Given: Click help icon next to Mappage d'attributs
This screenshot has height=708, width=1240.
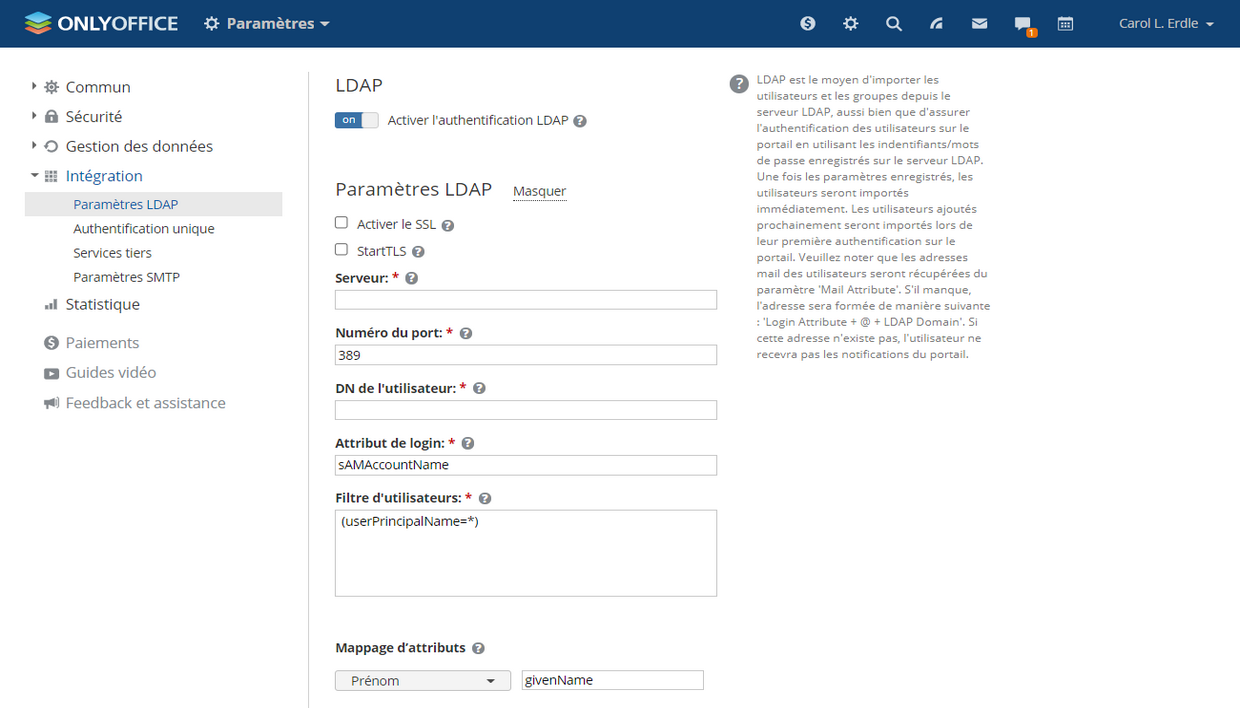Looking at the screenshot, I should pos(478,649).
